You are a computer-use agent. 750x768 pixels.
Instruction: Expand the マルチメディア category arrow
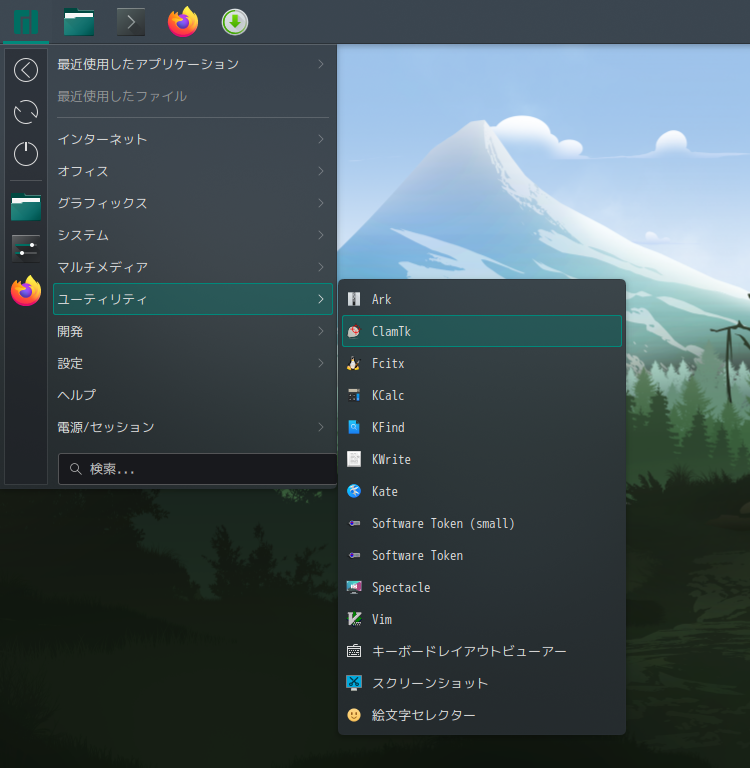coord(321,267)
